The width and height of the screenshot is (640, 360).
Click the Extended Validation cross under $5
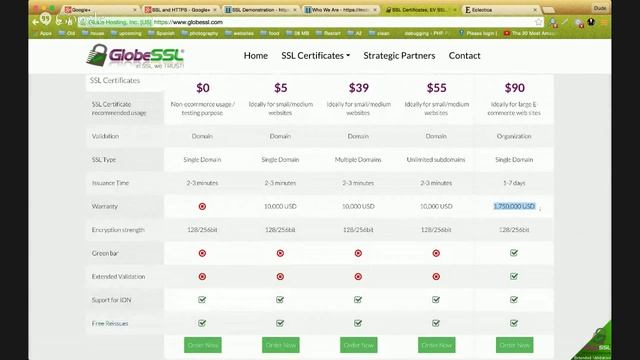(280, 277)
